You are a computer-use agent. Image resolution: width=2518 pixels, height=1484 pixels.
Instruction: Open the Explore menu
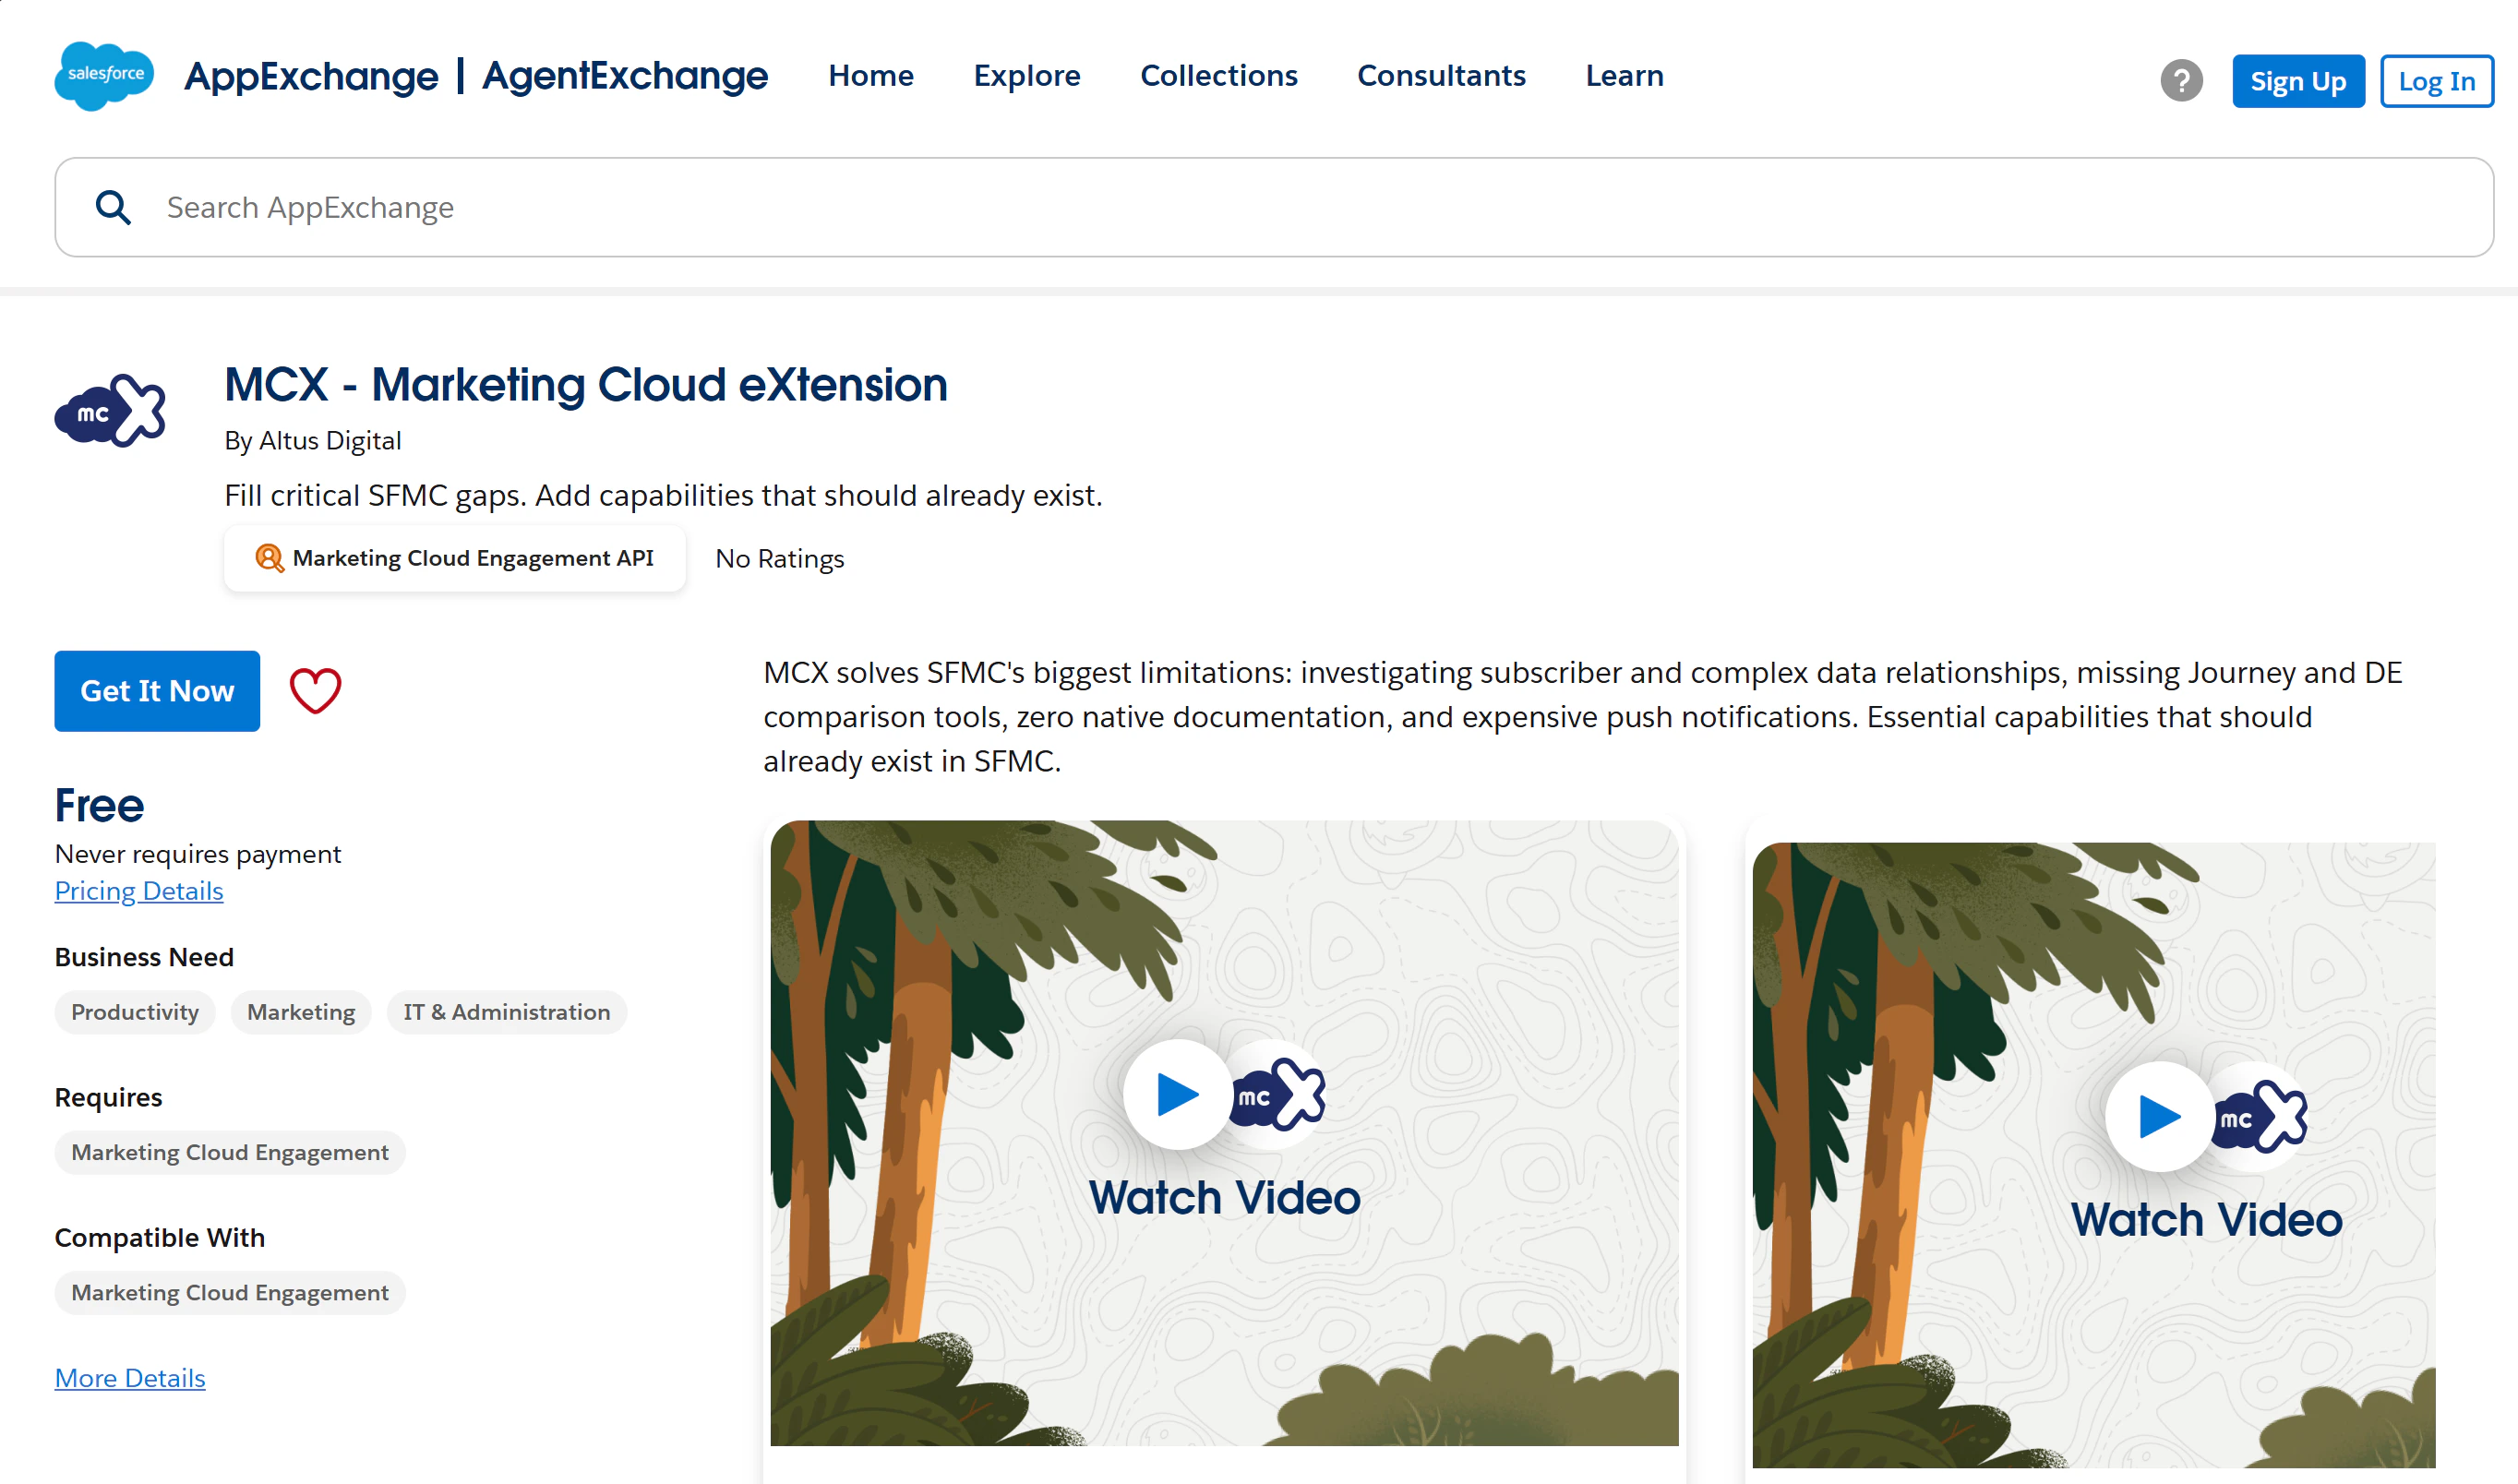1027,76
